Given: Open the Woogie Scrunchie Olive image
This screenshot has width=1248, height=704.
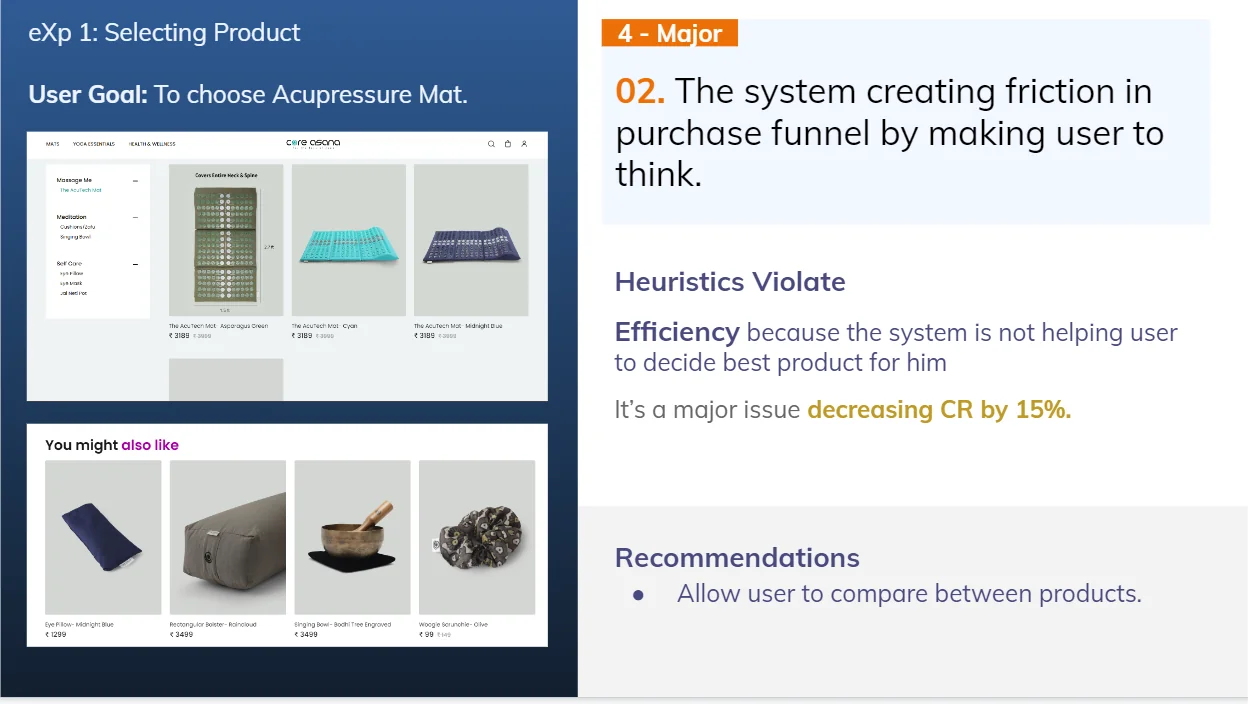Looking at the screenshot, I should (x=477, y=537).
